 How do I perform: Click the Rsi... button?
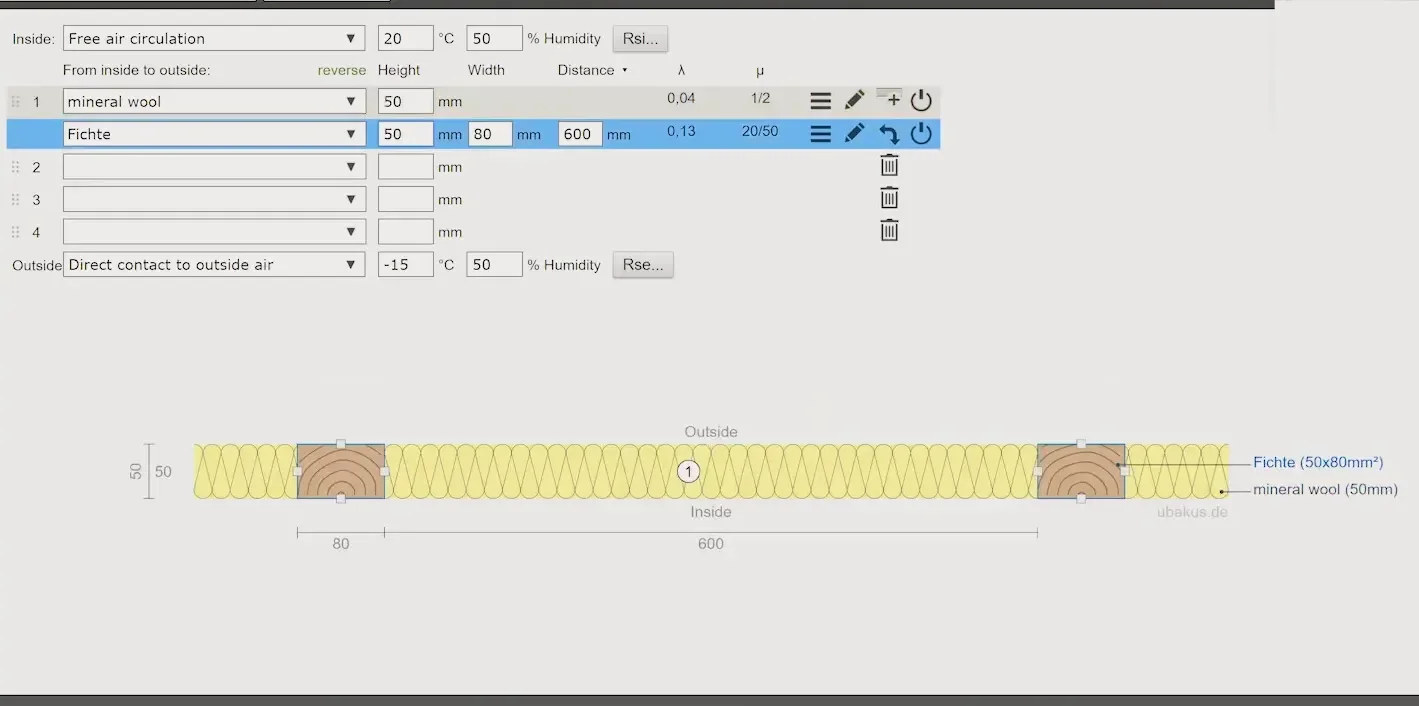(x=640, y=39)
